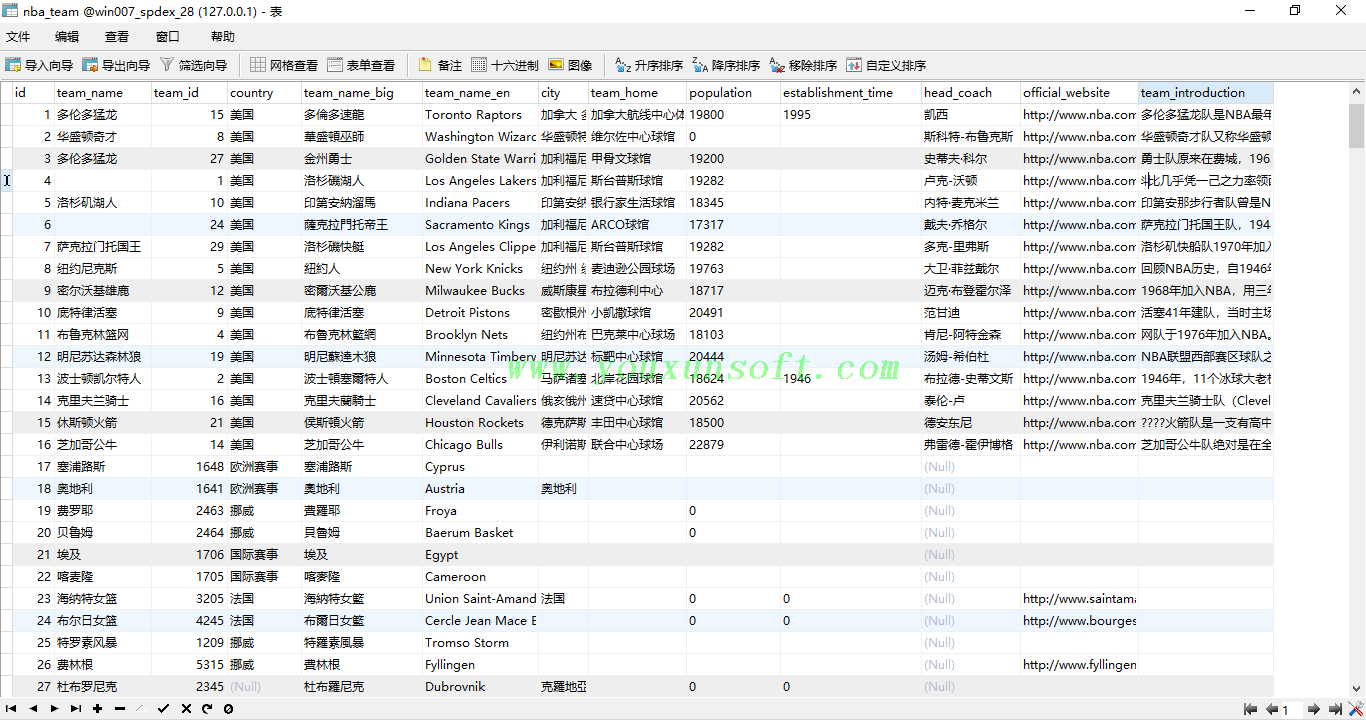The width and height of the screenshot is (1366, 720).
Task: Click 移除排序 to remove sorting
Action: click(803, 65)
